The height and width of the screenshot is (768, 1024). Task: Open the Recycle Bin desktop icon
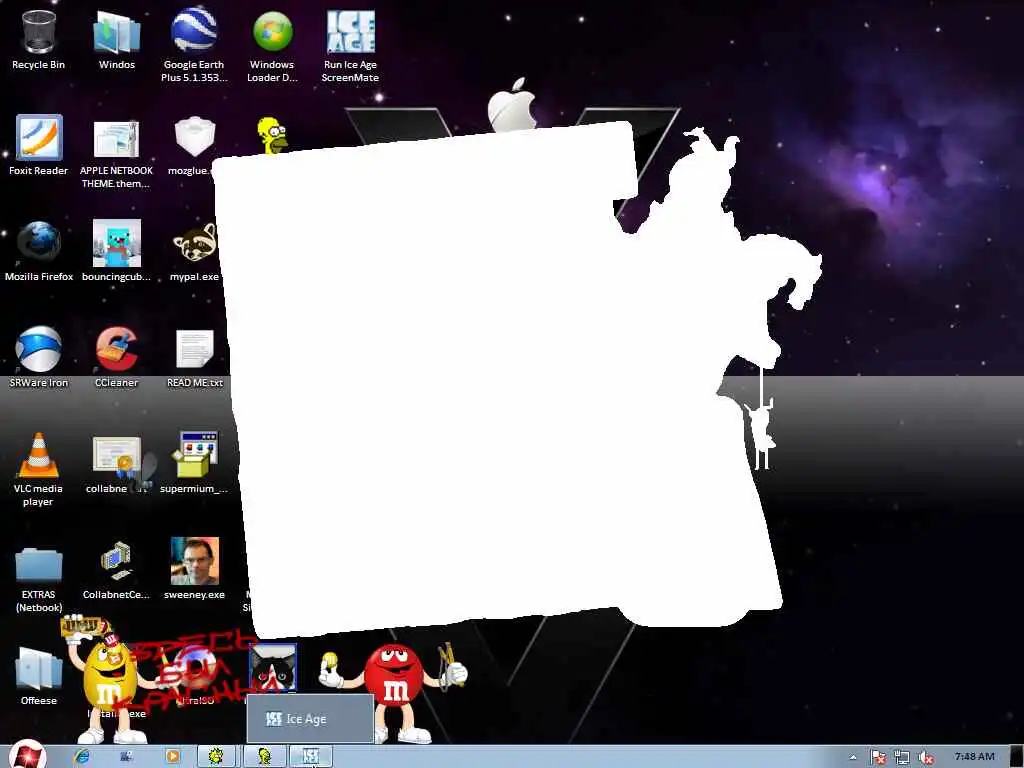tap(39, 39)
